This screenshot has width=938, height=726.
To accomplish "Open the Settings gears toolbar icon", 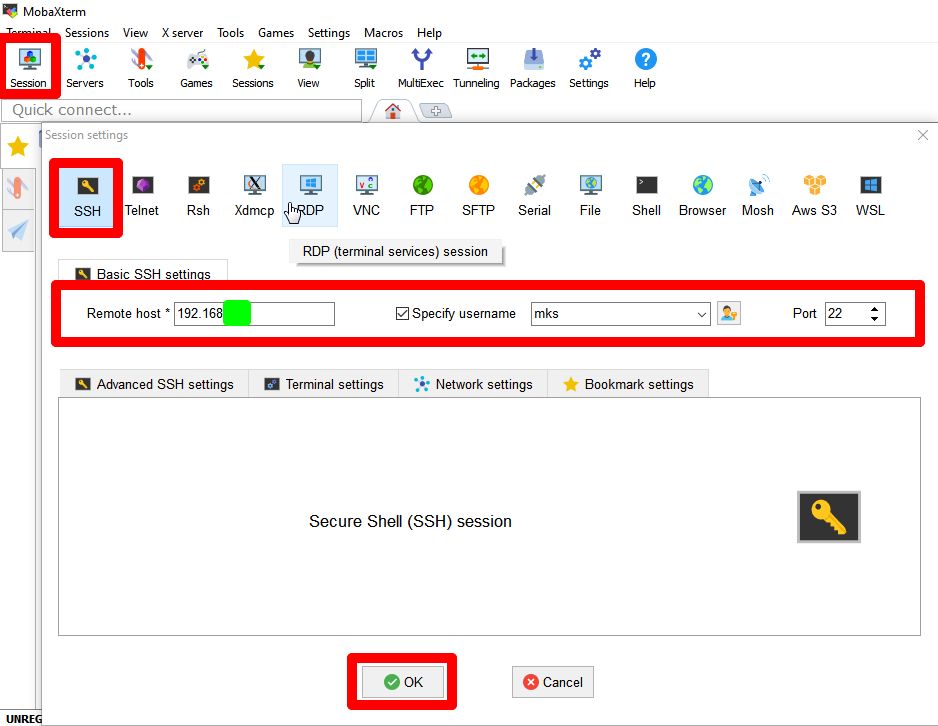I will [589, 68].
